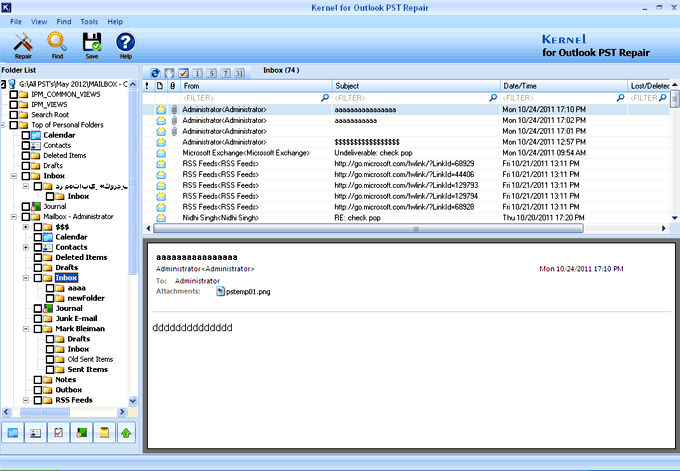
Task: Click the contacts card icon in bottom-left panel
Action: point(36,432)
